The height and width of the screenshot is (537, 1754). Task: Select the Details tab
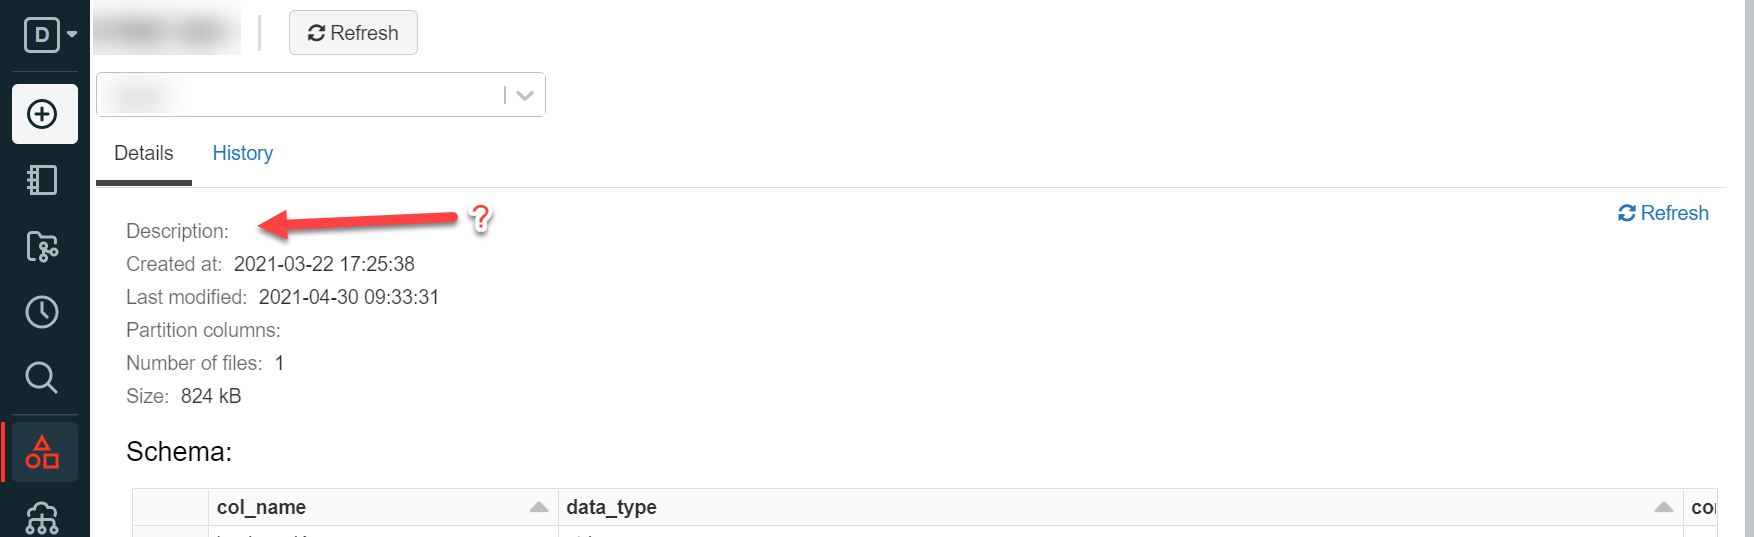tap(143, 153)
